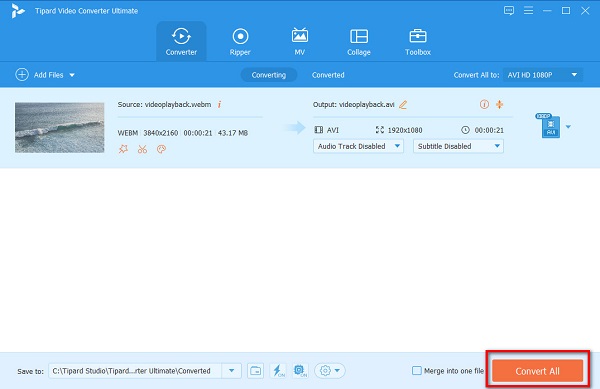Click the Tipard app logo
This screenshot has height=389, width=600.
pos(17,11)
